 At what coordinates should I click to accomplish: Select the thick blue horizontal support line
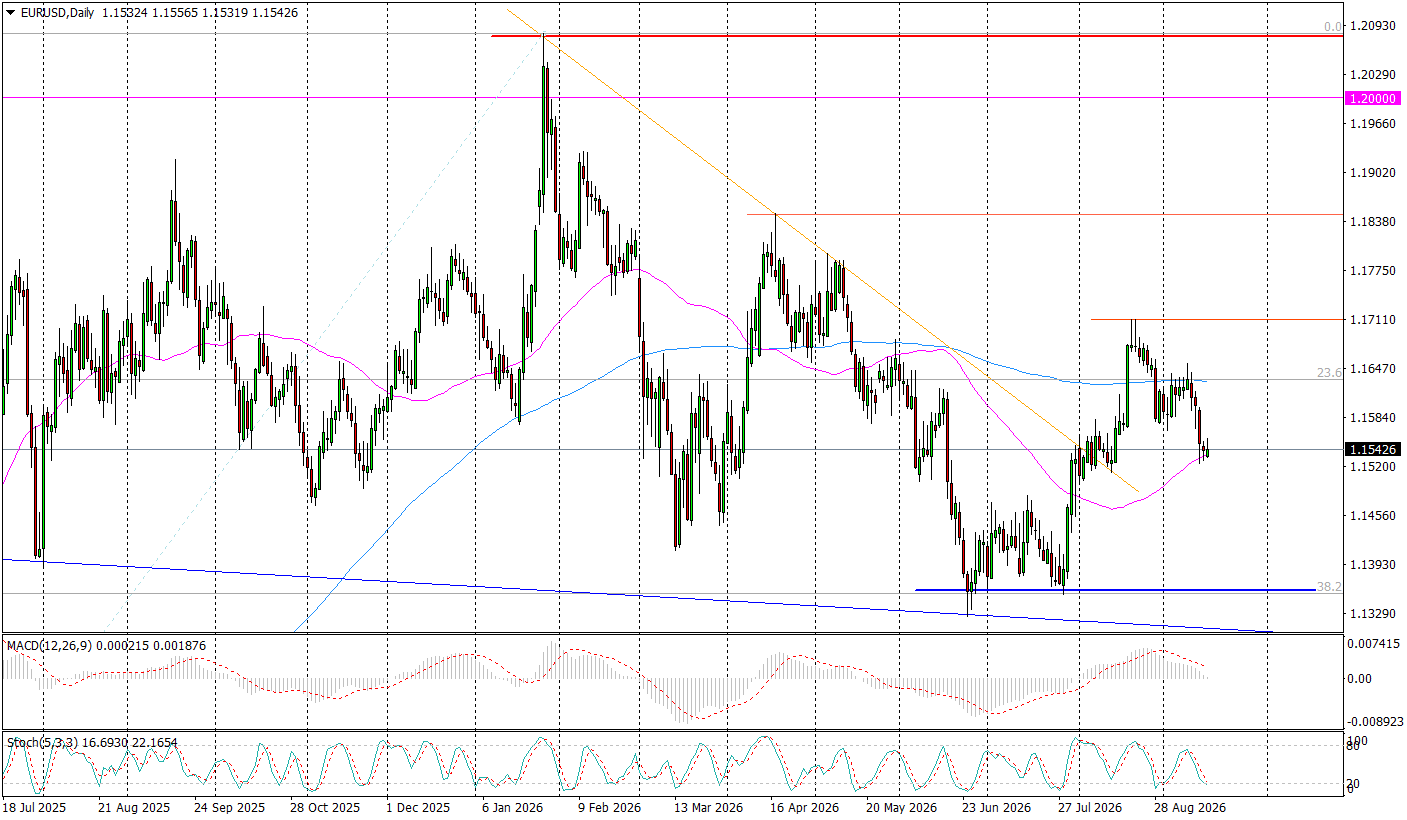coord(1115,590)
